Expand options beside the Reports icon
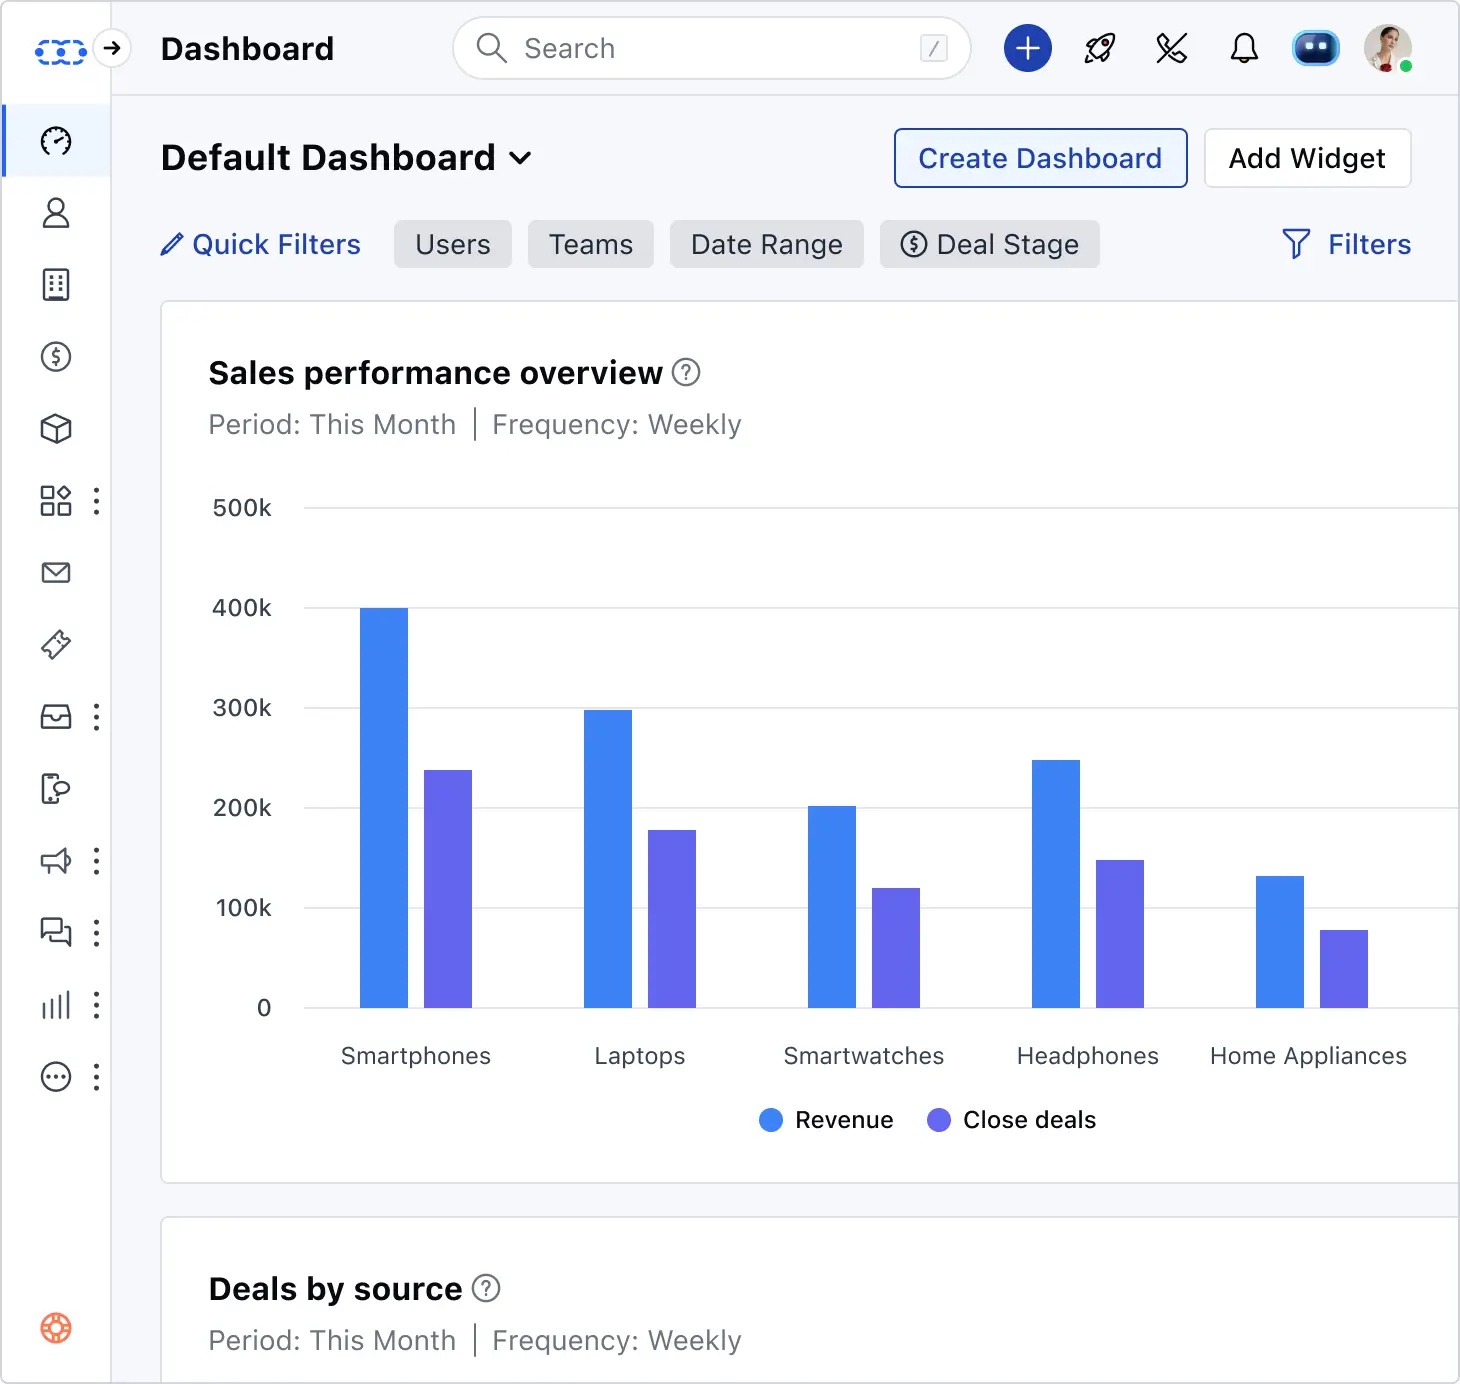The image size is (1460, 1384). tap(96, 1005)
